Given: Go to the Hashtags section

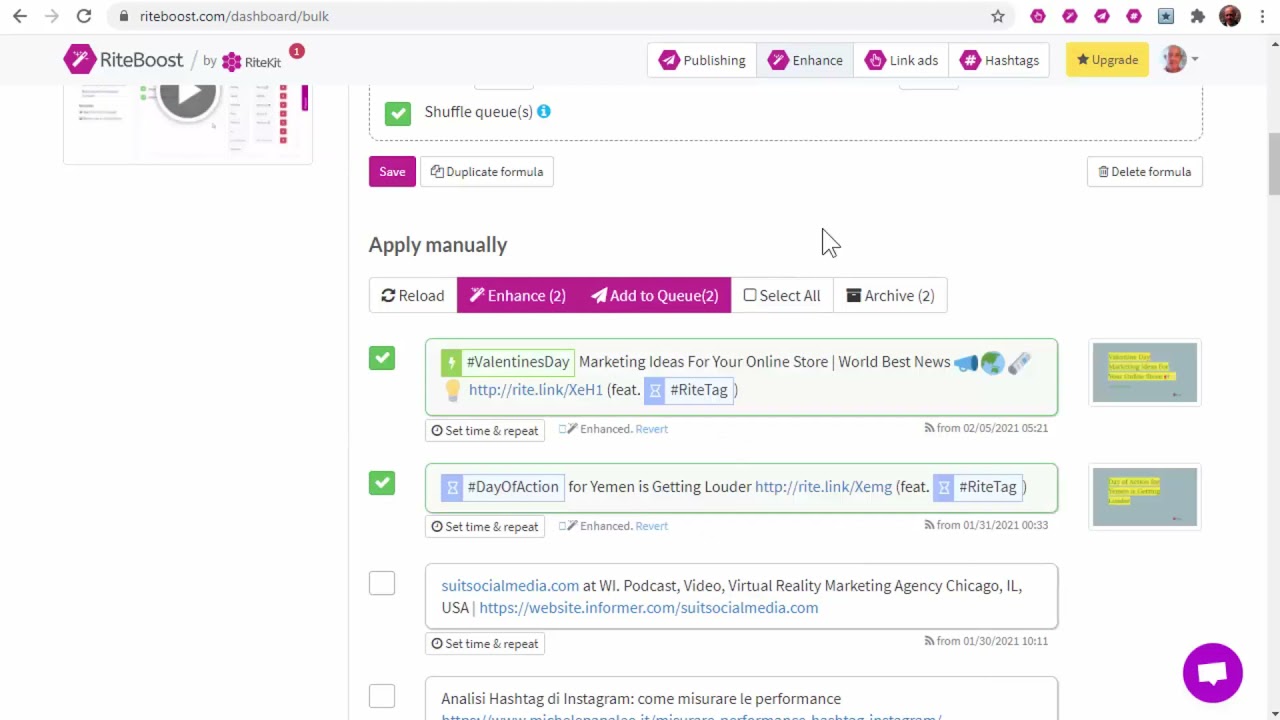Looking at the screenshot, I should point(1000,60).
